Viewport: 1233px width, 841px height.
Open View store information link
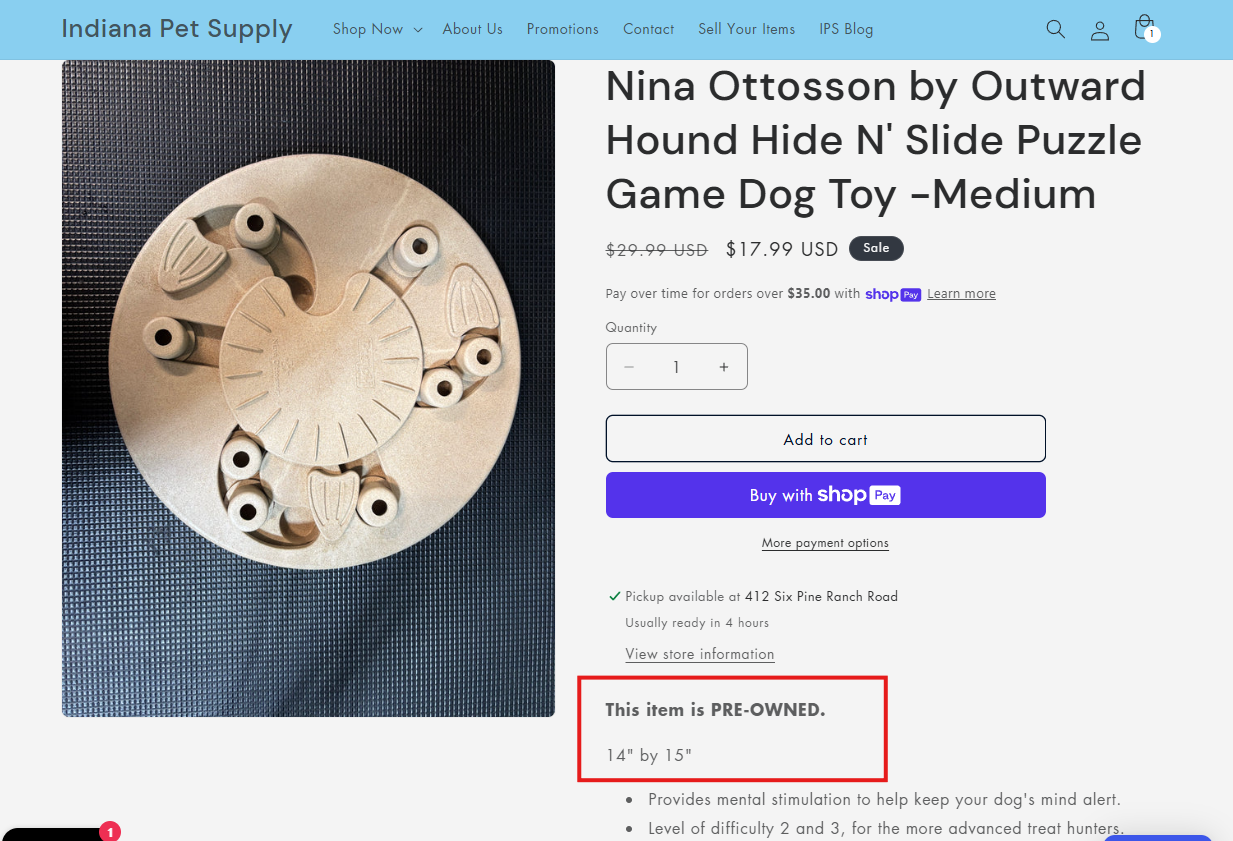700,654
